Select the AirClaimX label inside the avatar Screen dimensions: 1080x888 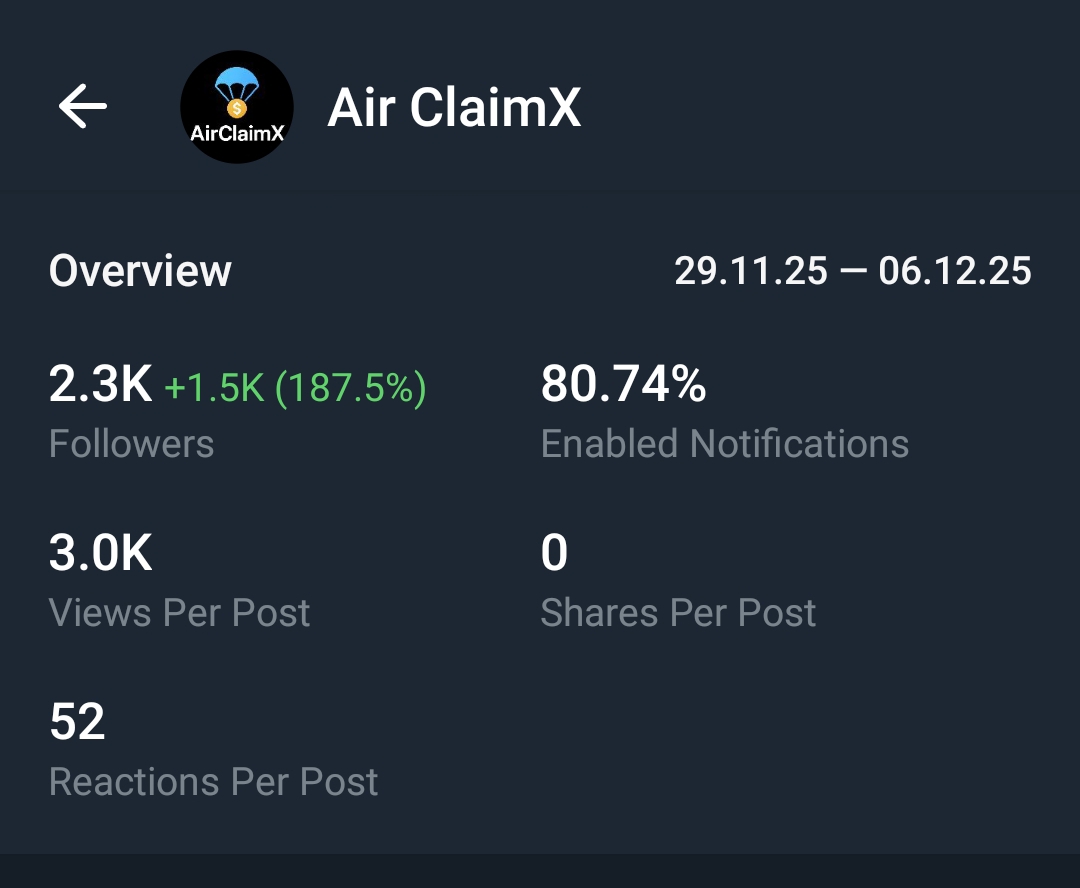pyautogui.click(x=236, y=132)
